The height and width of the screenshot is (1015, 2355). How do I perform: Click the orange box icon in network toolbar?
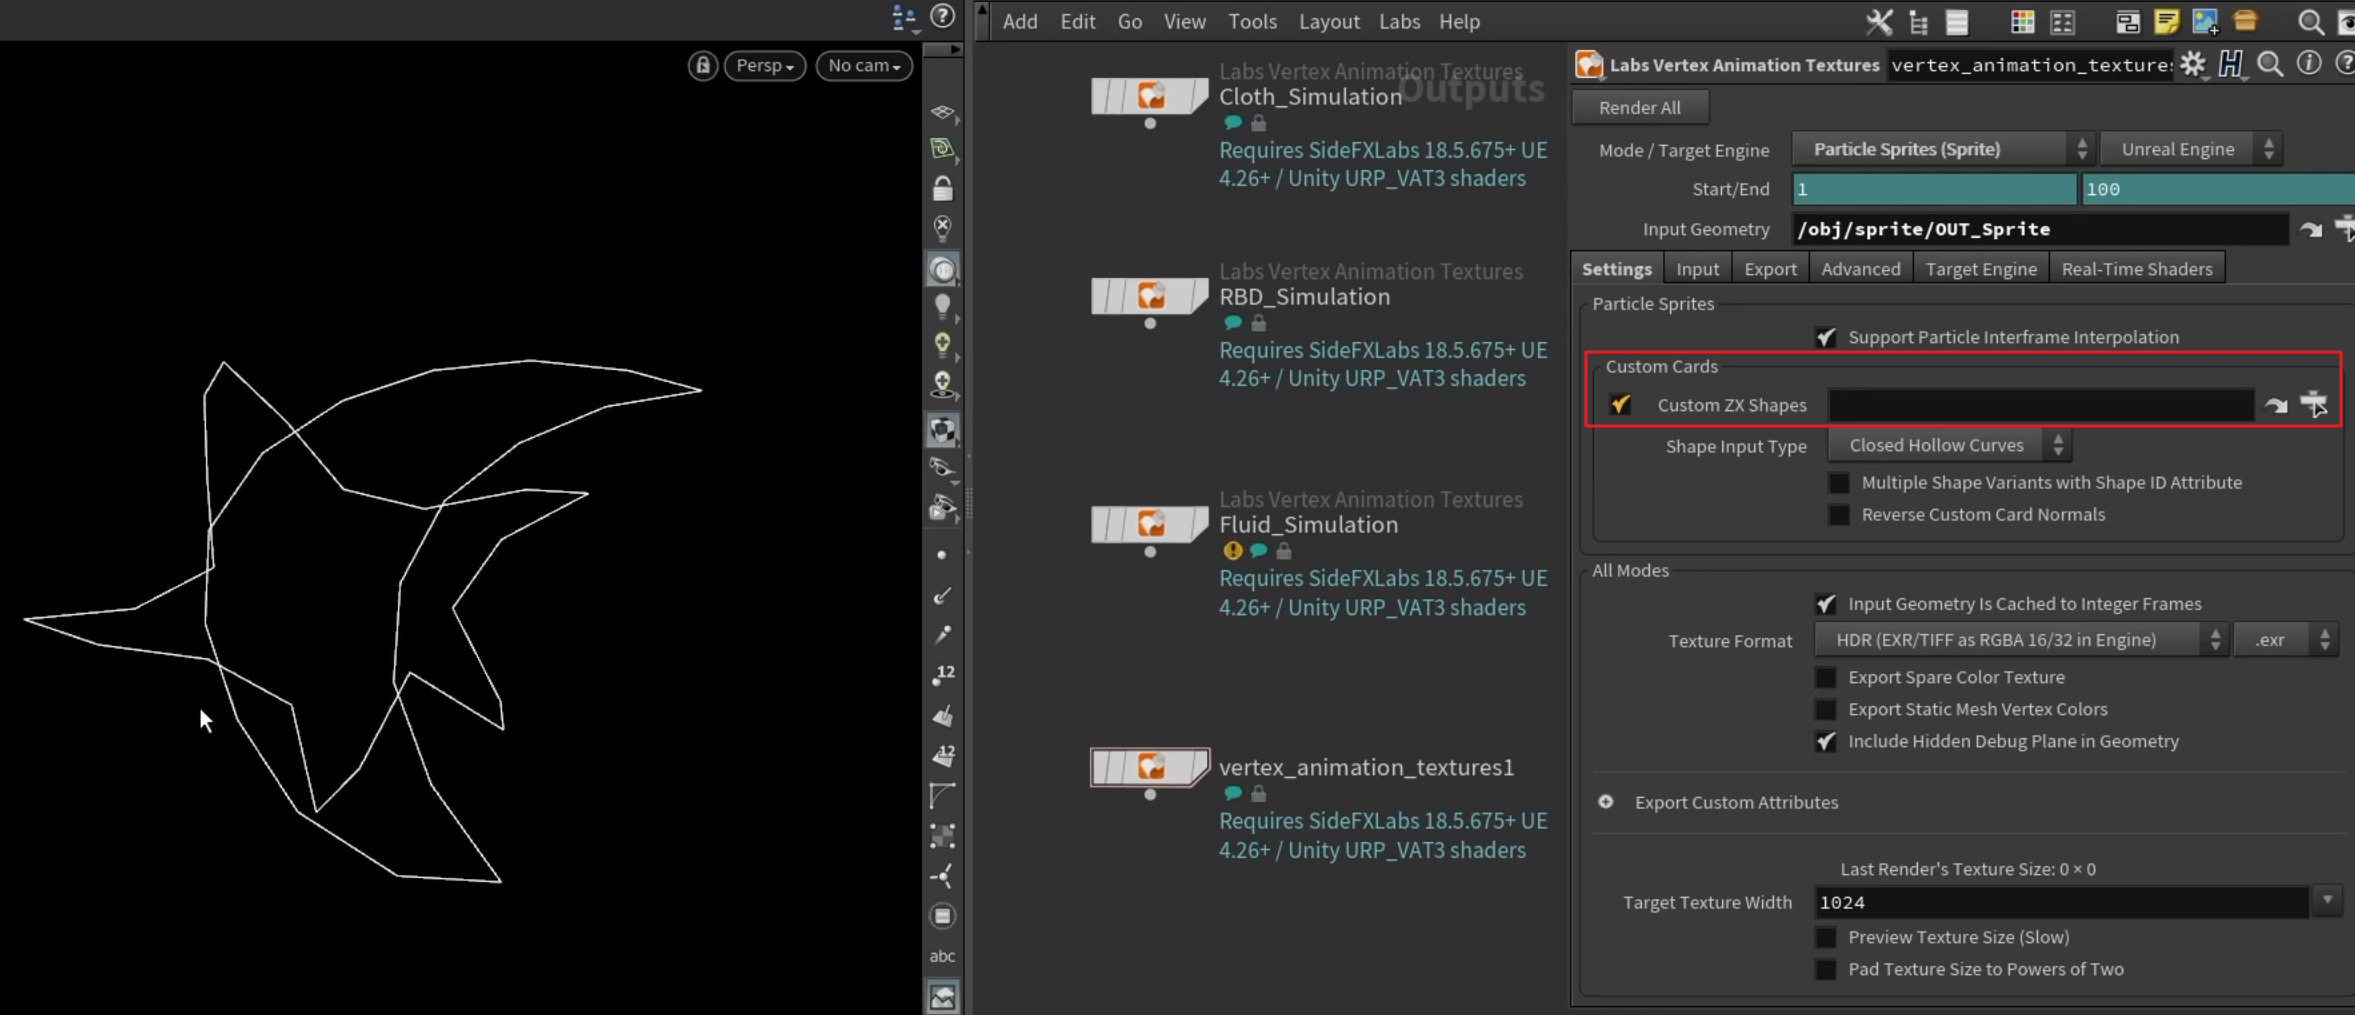(x=2245, y=21)
